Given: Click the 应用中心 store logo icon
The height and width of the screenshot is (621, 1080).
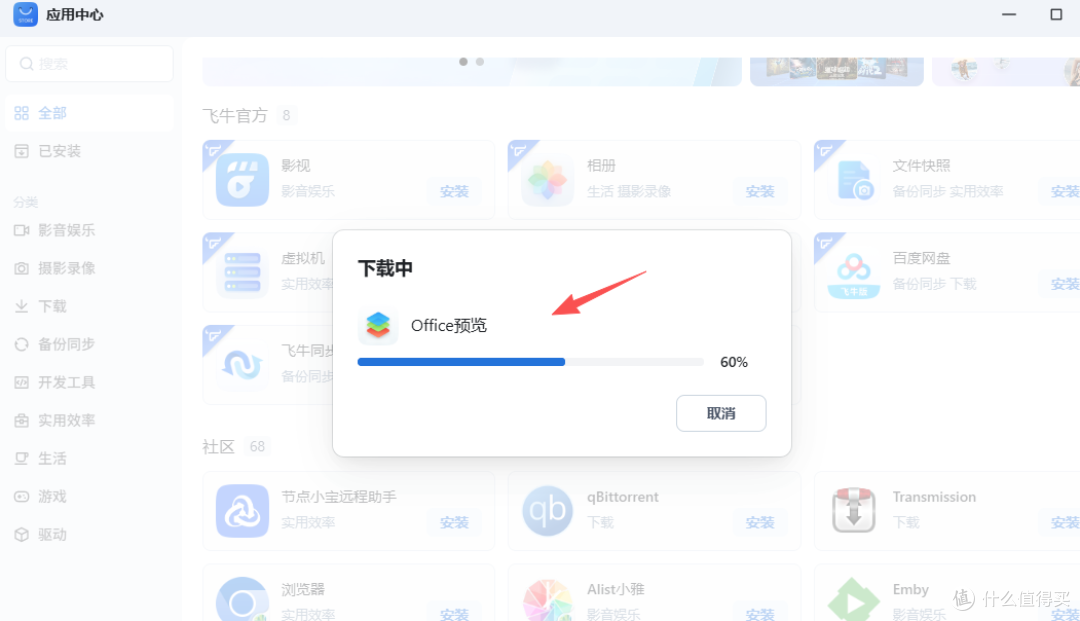Looking at the screenshot, I should click(25, 14).
